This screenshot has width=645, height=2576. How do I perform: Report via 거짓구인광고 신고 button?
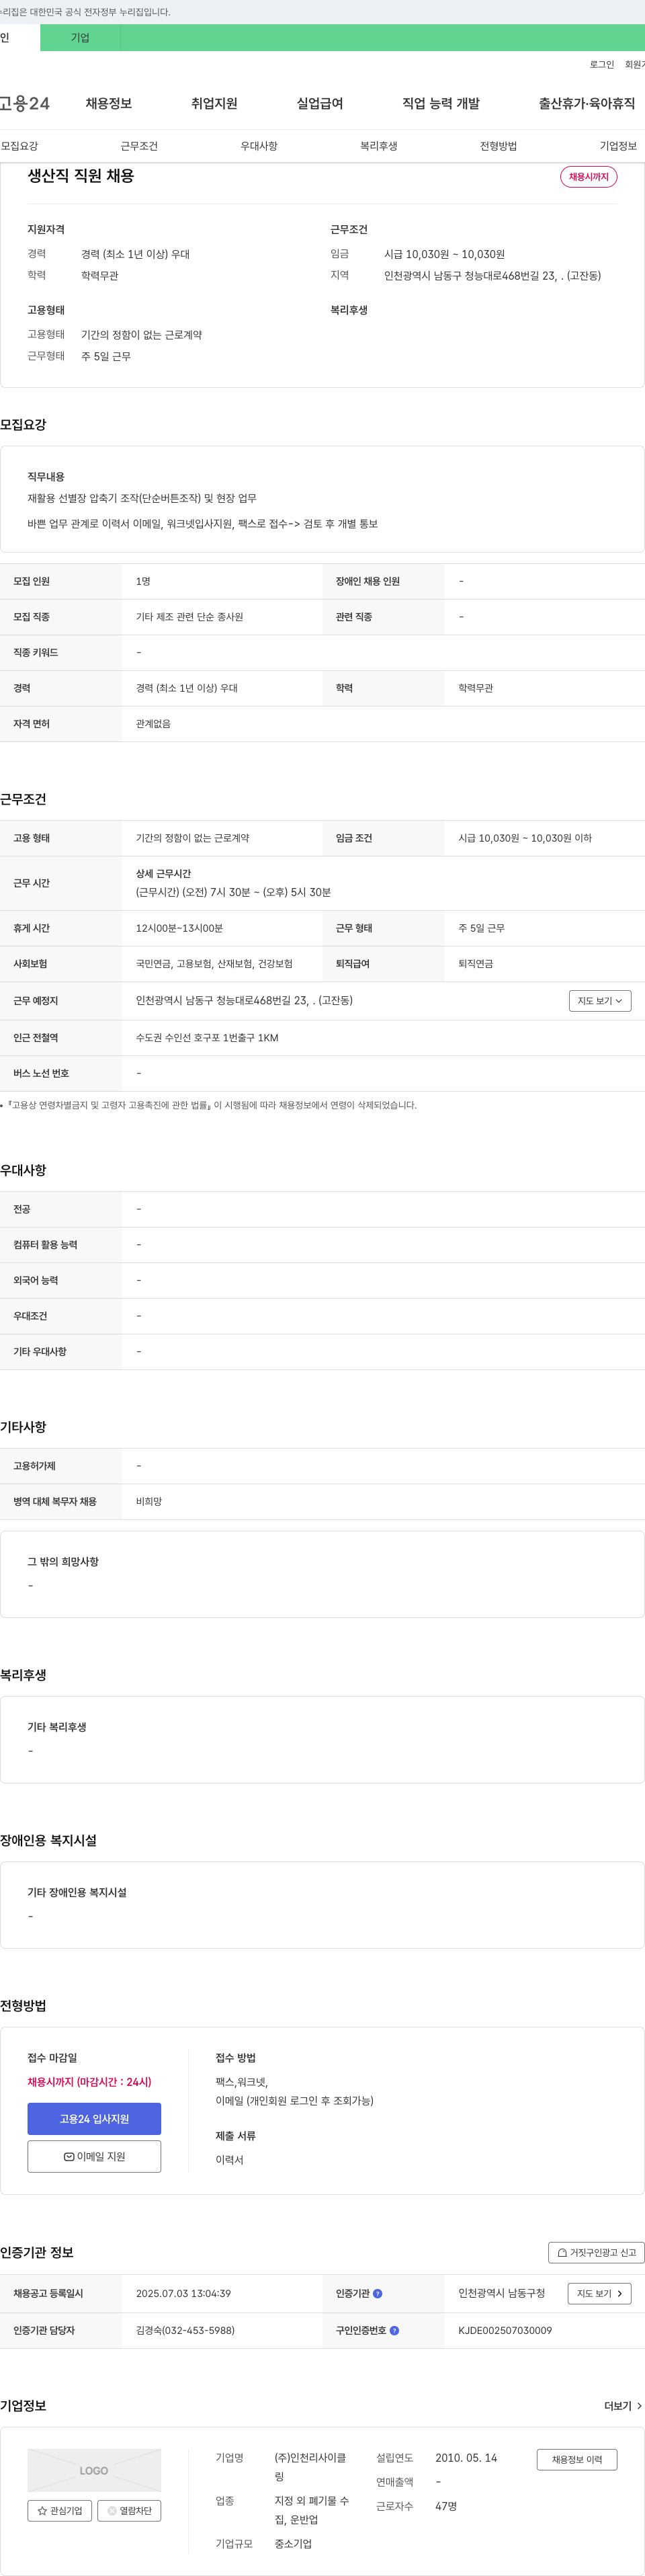[596, 2253]
